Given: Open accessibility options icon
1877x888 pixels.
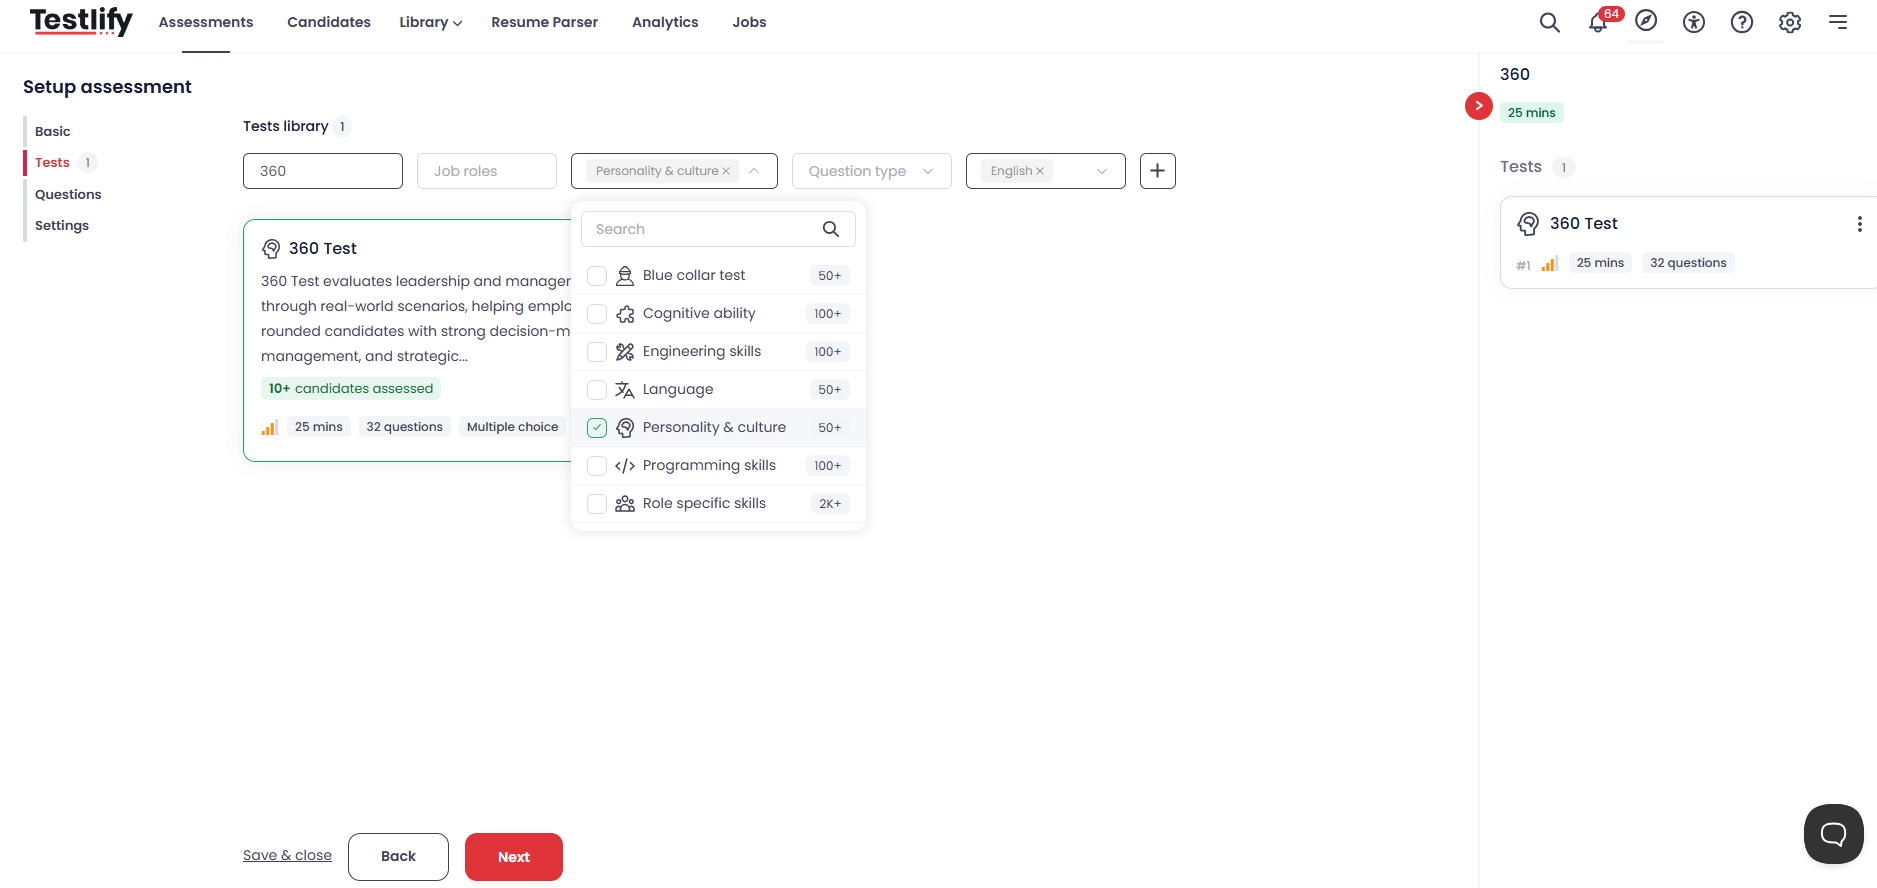Looking at the screenshot, I should point(1694,22).
